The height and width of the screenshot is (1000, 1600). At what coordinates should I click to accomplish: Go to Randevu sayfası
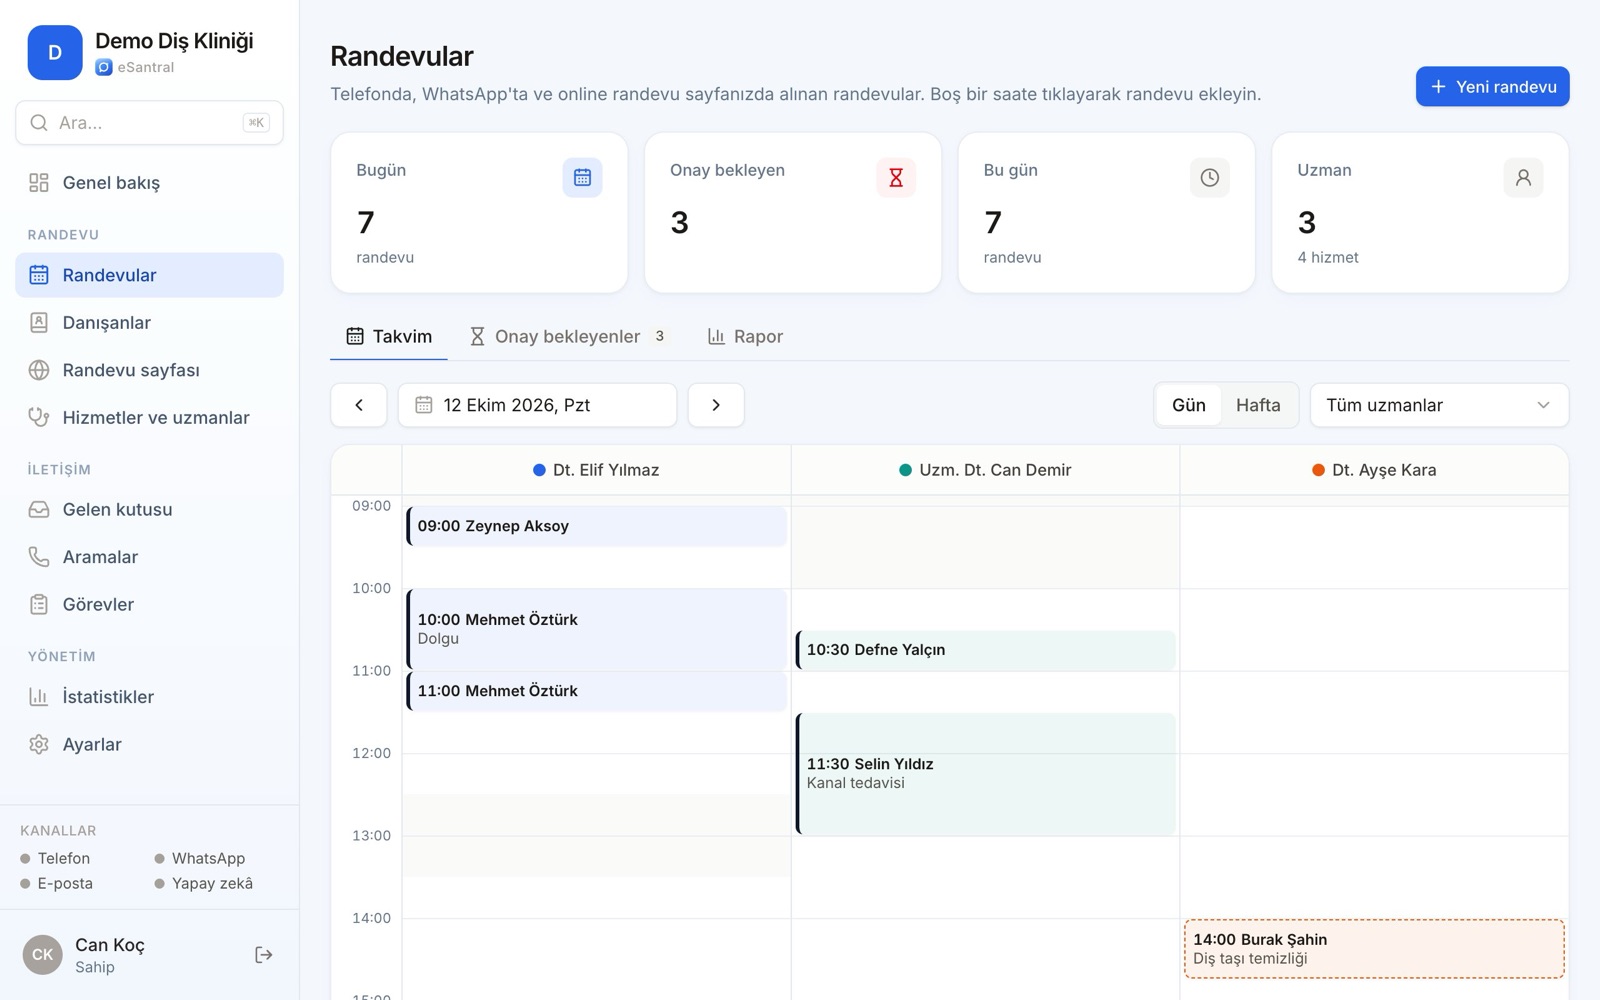pyautogui.click(x=149, y=370)
